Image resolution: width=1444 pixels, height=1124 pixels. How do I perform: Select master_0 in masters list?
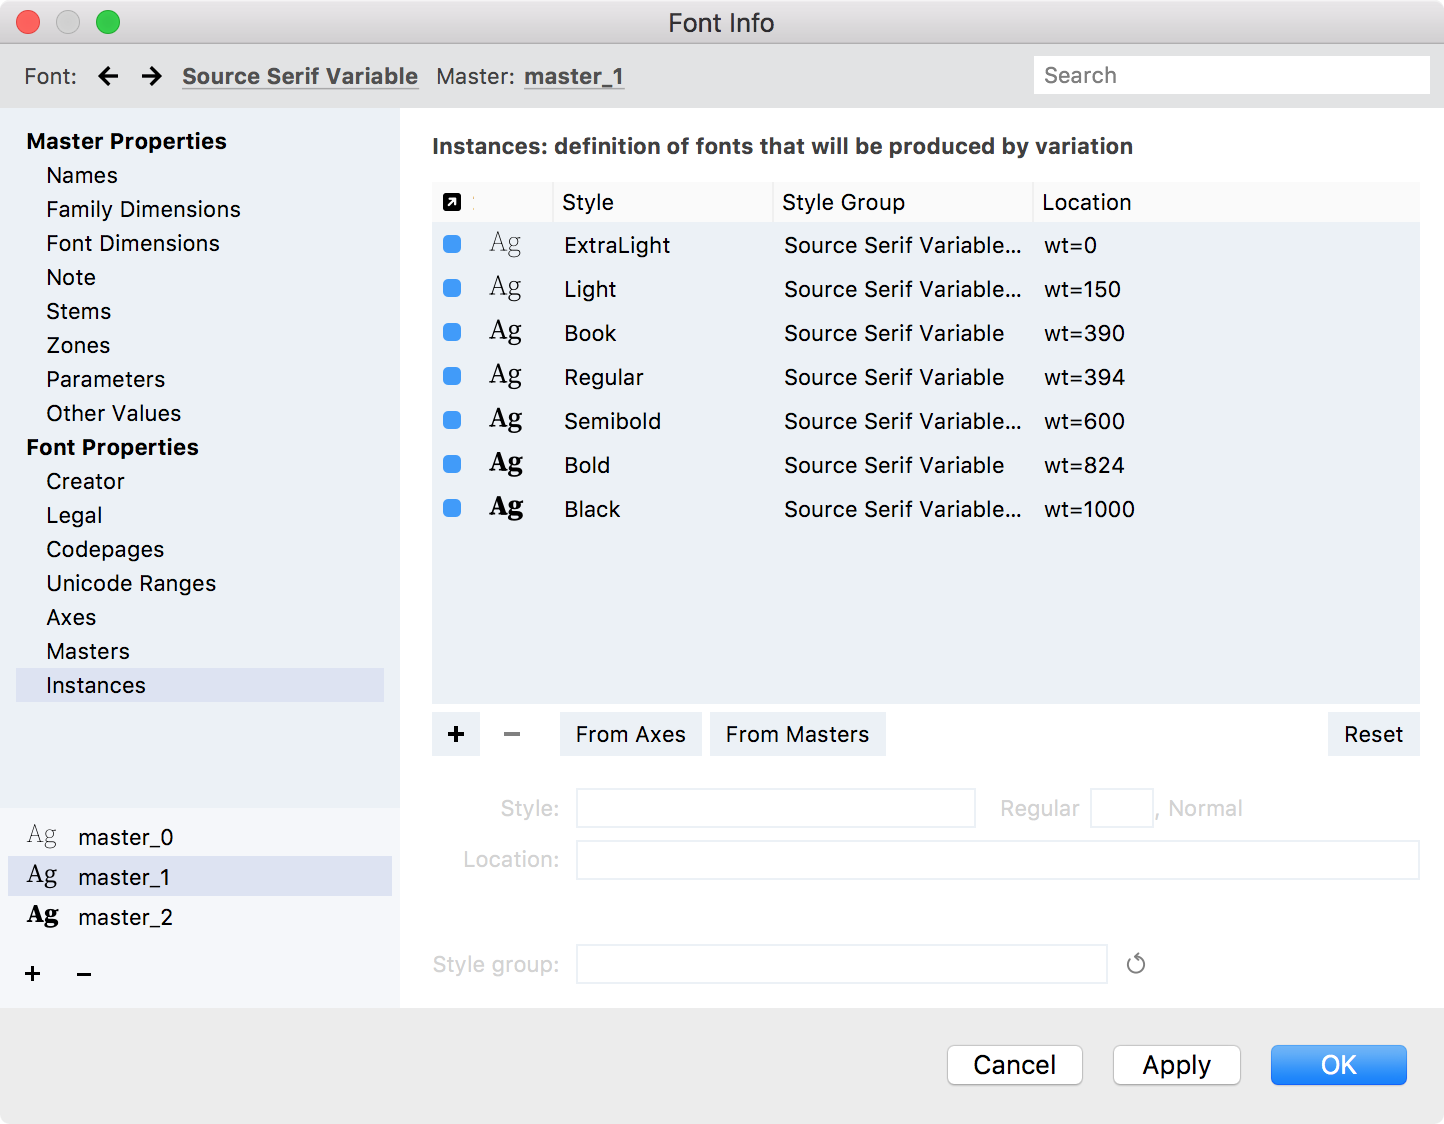pos(200,836)
